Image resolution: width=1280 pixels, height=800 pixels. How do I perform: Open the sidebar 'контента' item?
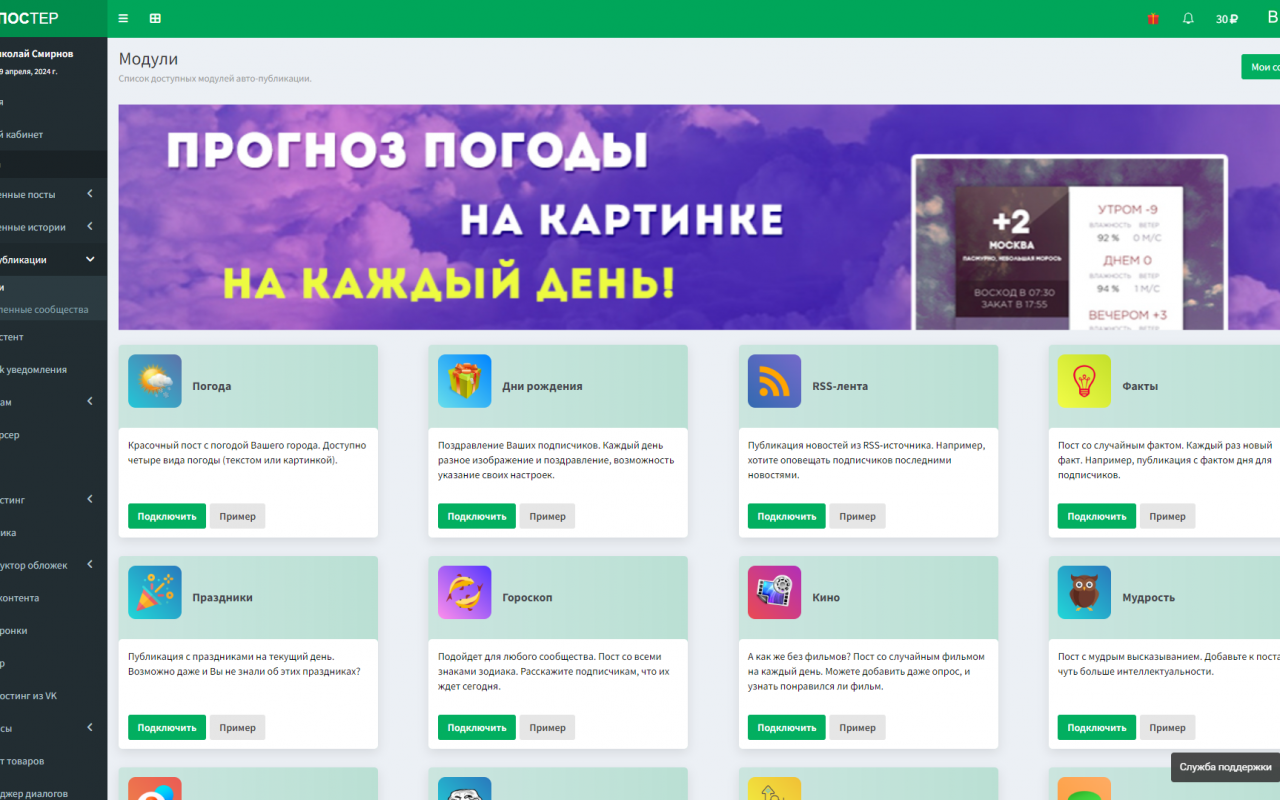click(53, 597)
